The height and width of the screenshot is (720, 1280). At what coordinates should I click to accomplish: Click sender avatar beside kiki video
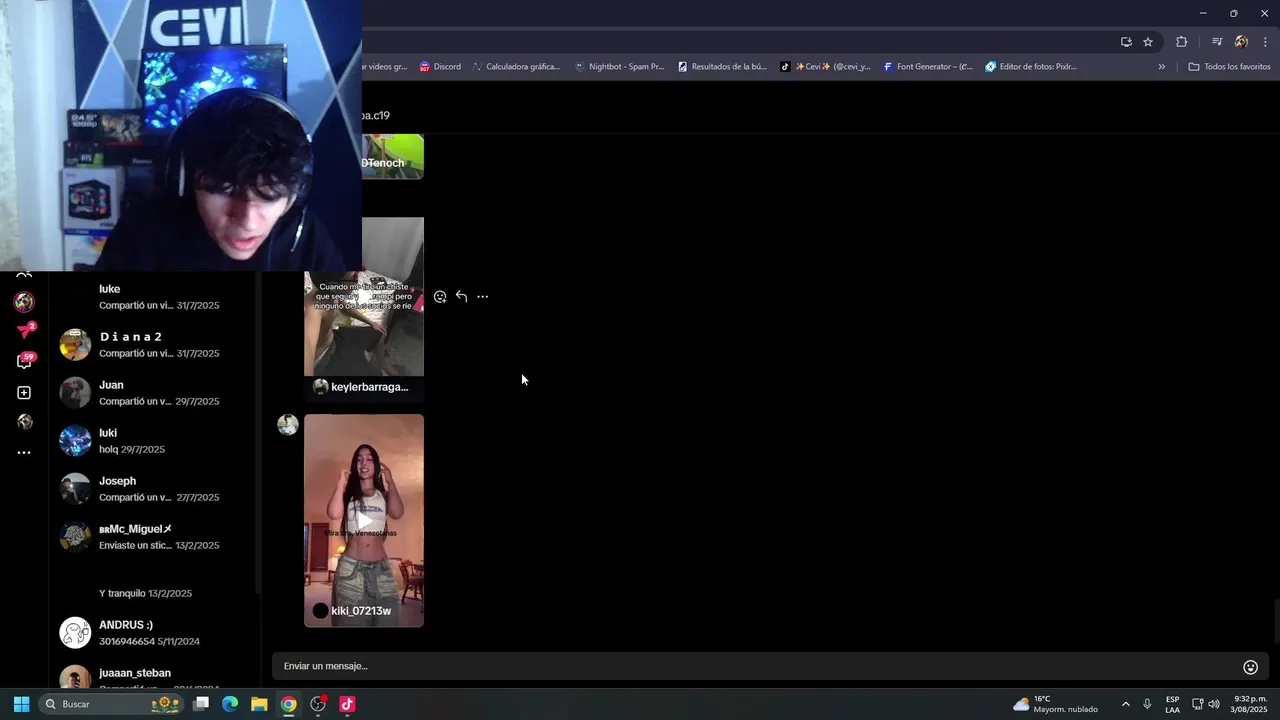coord(288,425)
